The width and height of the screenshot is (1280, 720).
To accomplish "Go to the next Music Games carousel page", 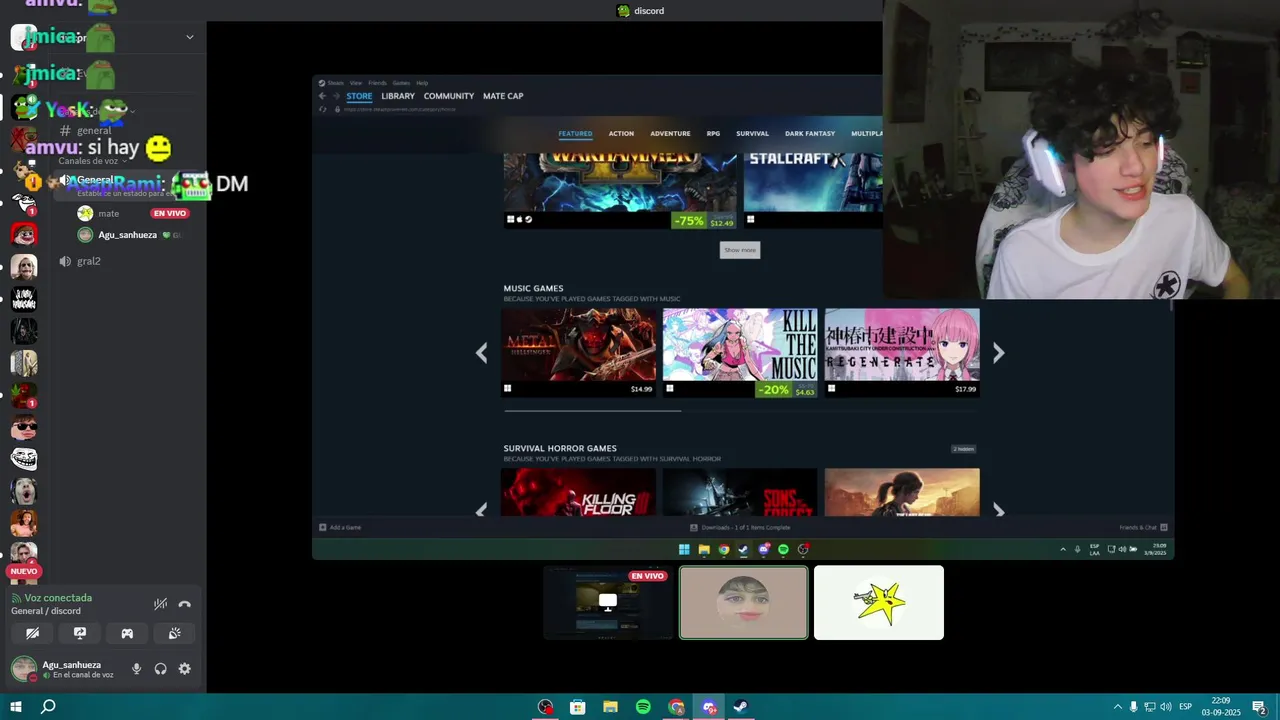I will coord(998,352).
